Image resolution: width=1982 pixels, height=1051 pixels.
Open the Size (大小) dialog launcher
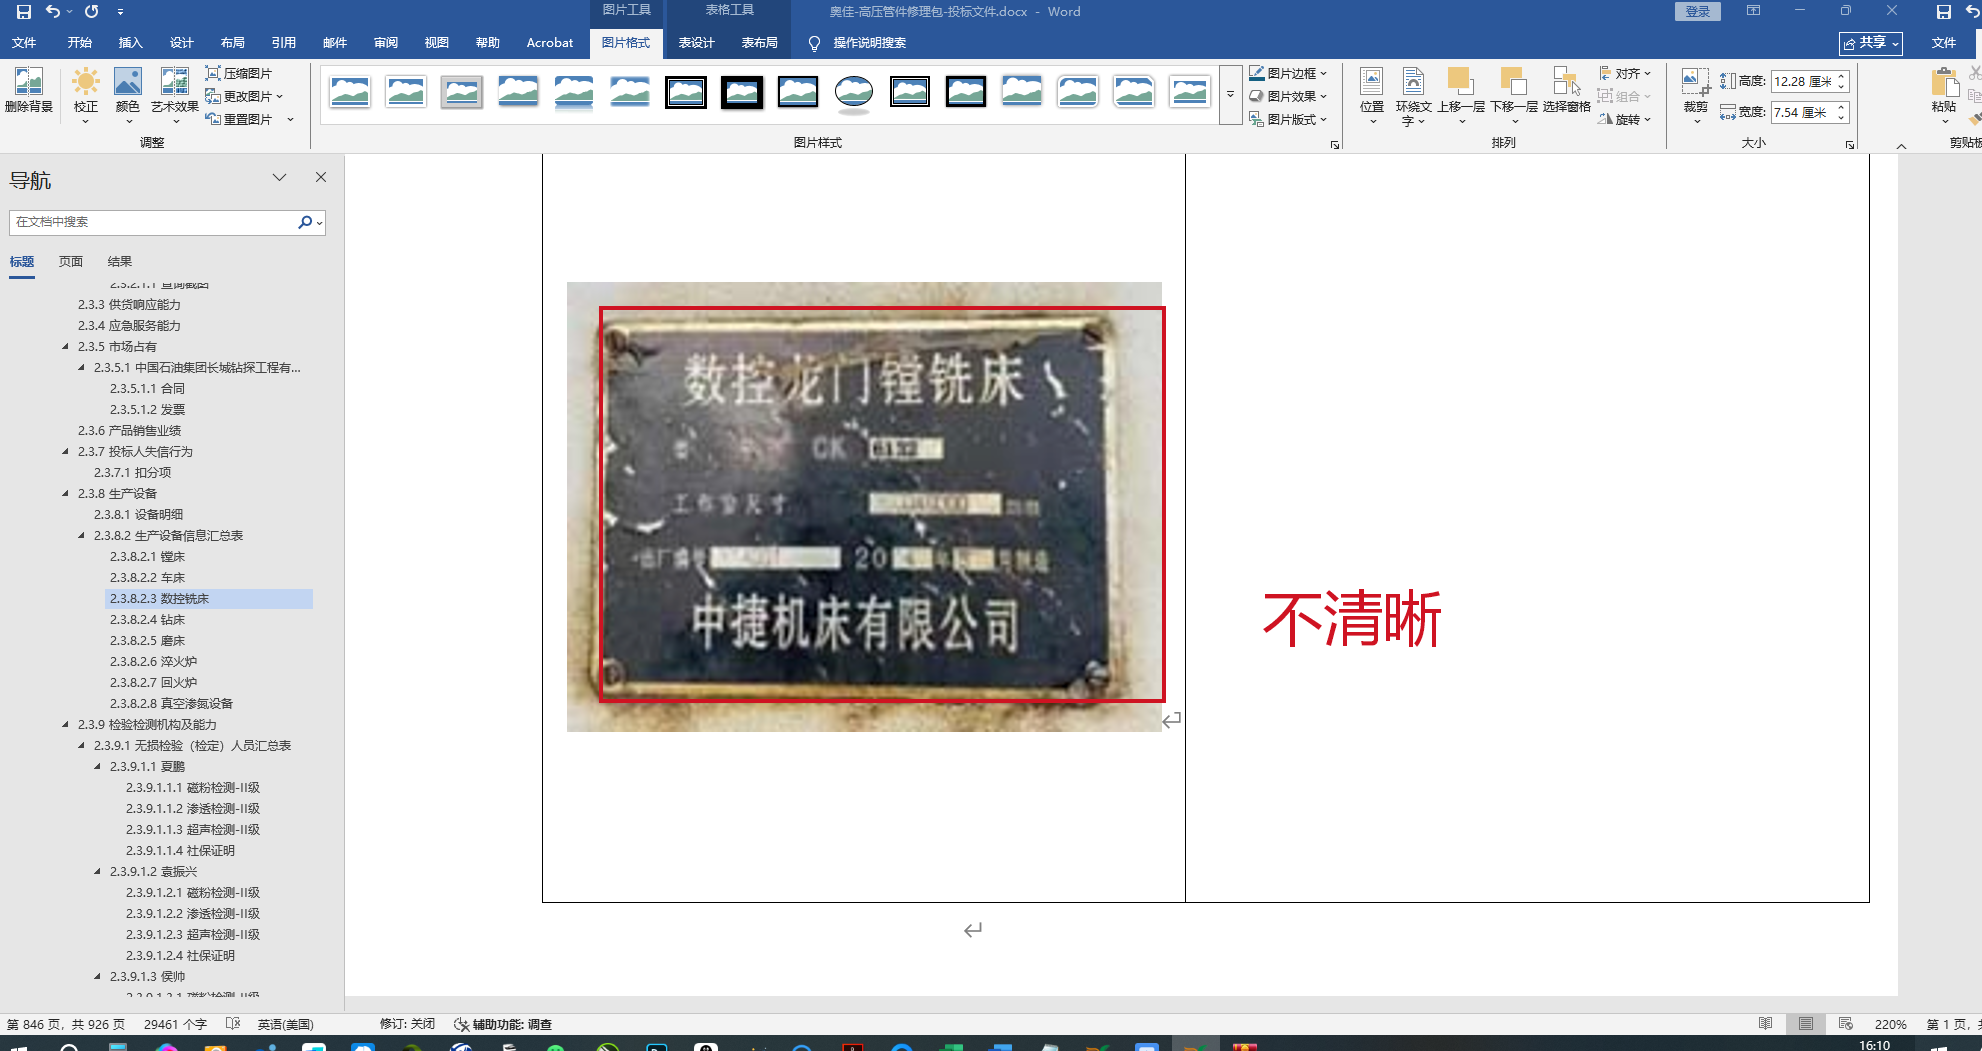pos(1850,145)
